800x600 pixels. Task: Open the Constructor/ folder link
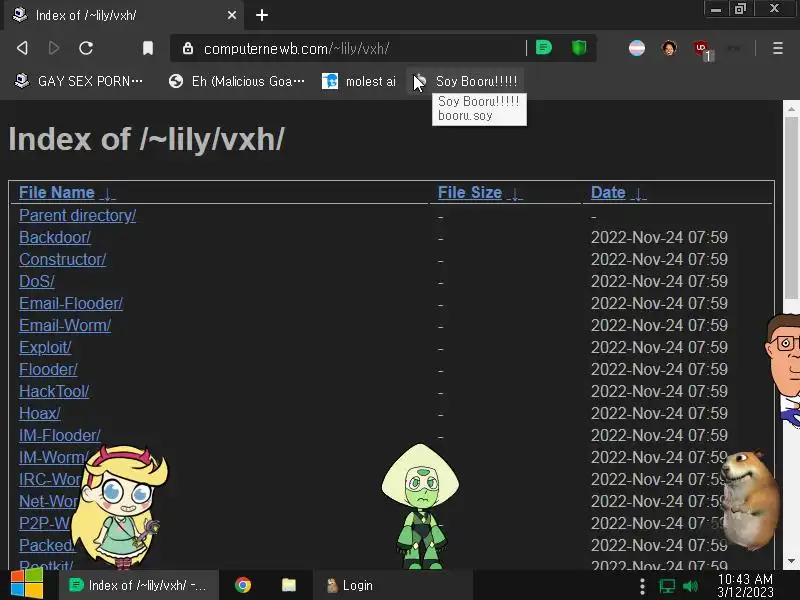(62, 259)
